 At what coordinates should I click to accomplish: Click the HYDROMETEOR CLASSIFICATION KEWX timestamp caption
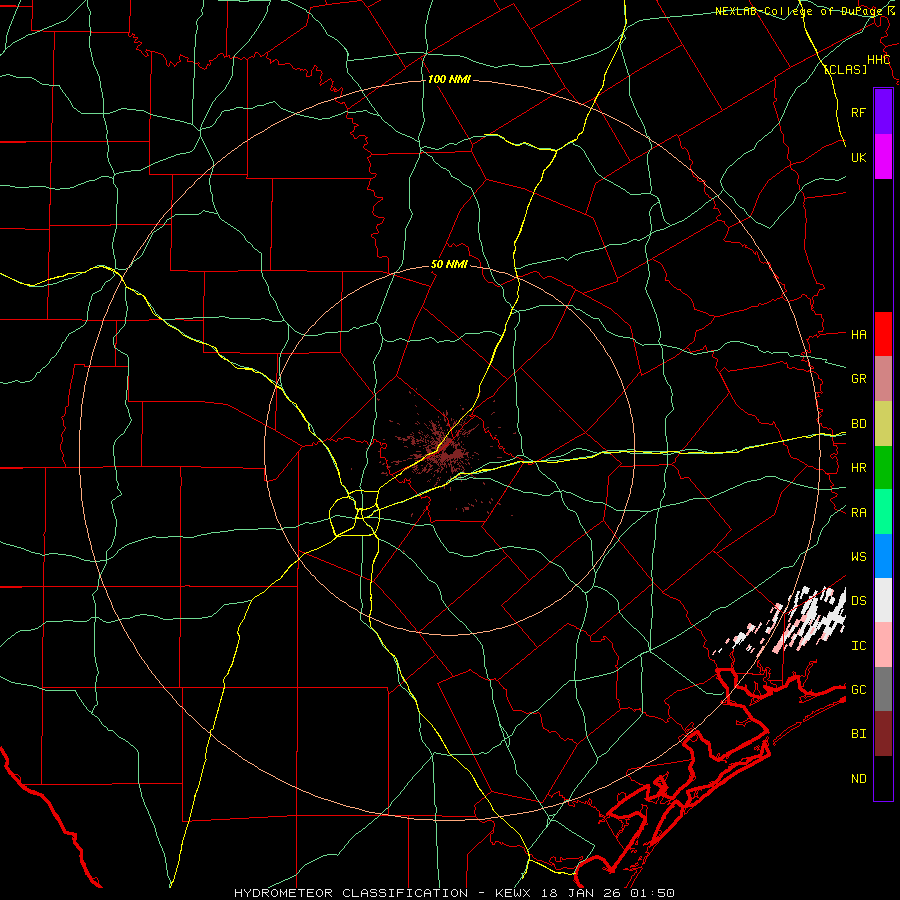454,893
